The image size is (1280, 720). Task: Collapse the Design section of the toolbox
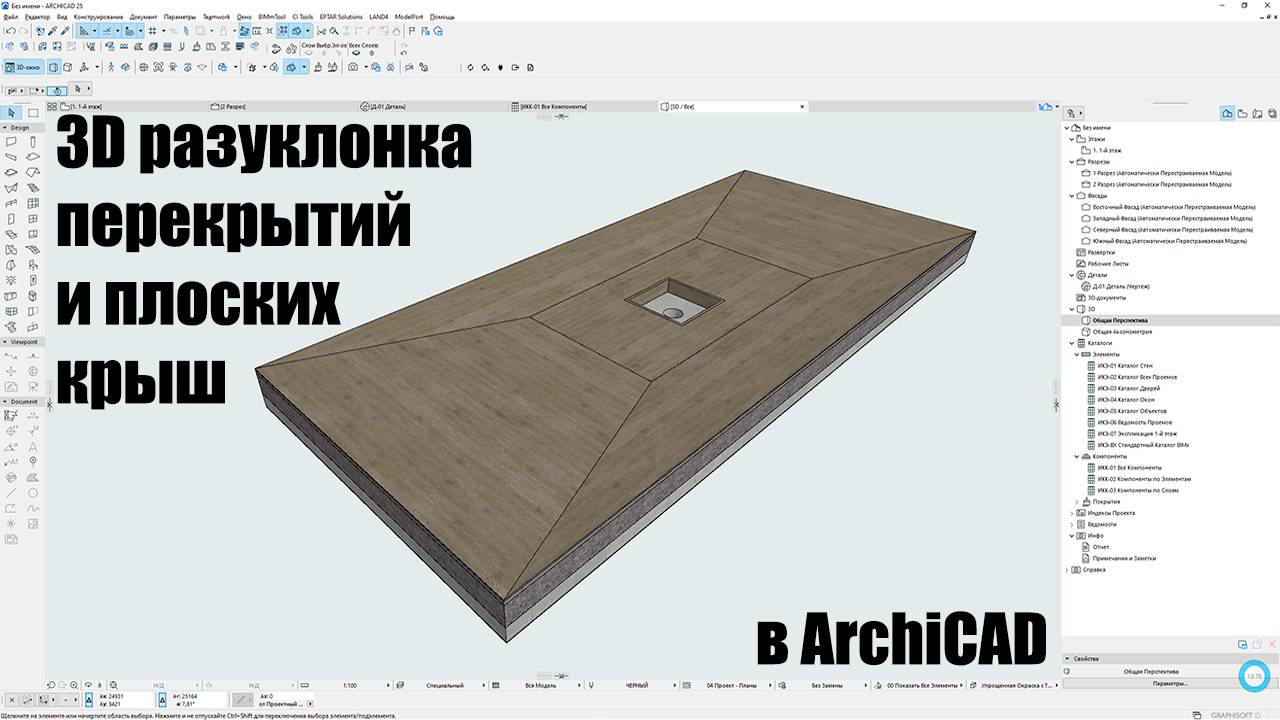(5, 128)
